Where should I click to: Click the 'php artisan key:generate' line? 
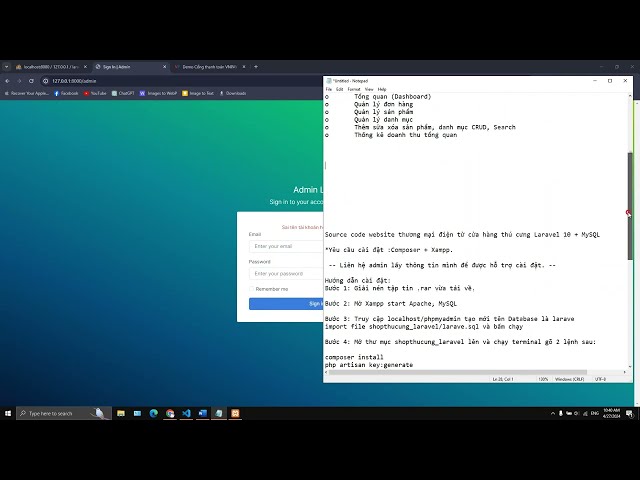(x=369, y=365)
